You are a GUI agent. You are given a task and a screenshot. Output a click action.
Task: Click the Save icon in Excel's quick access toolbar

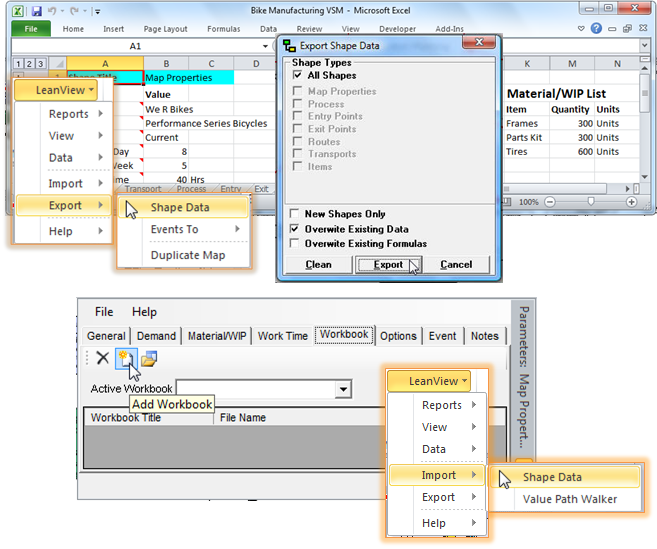click(36, 11)
